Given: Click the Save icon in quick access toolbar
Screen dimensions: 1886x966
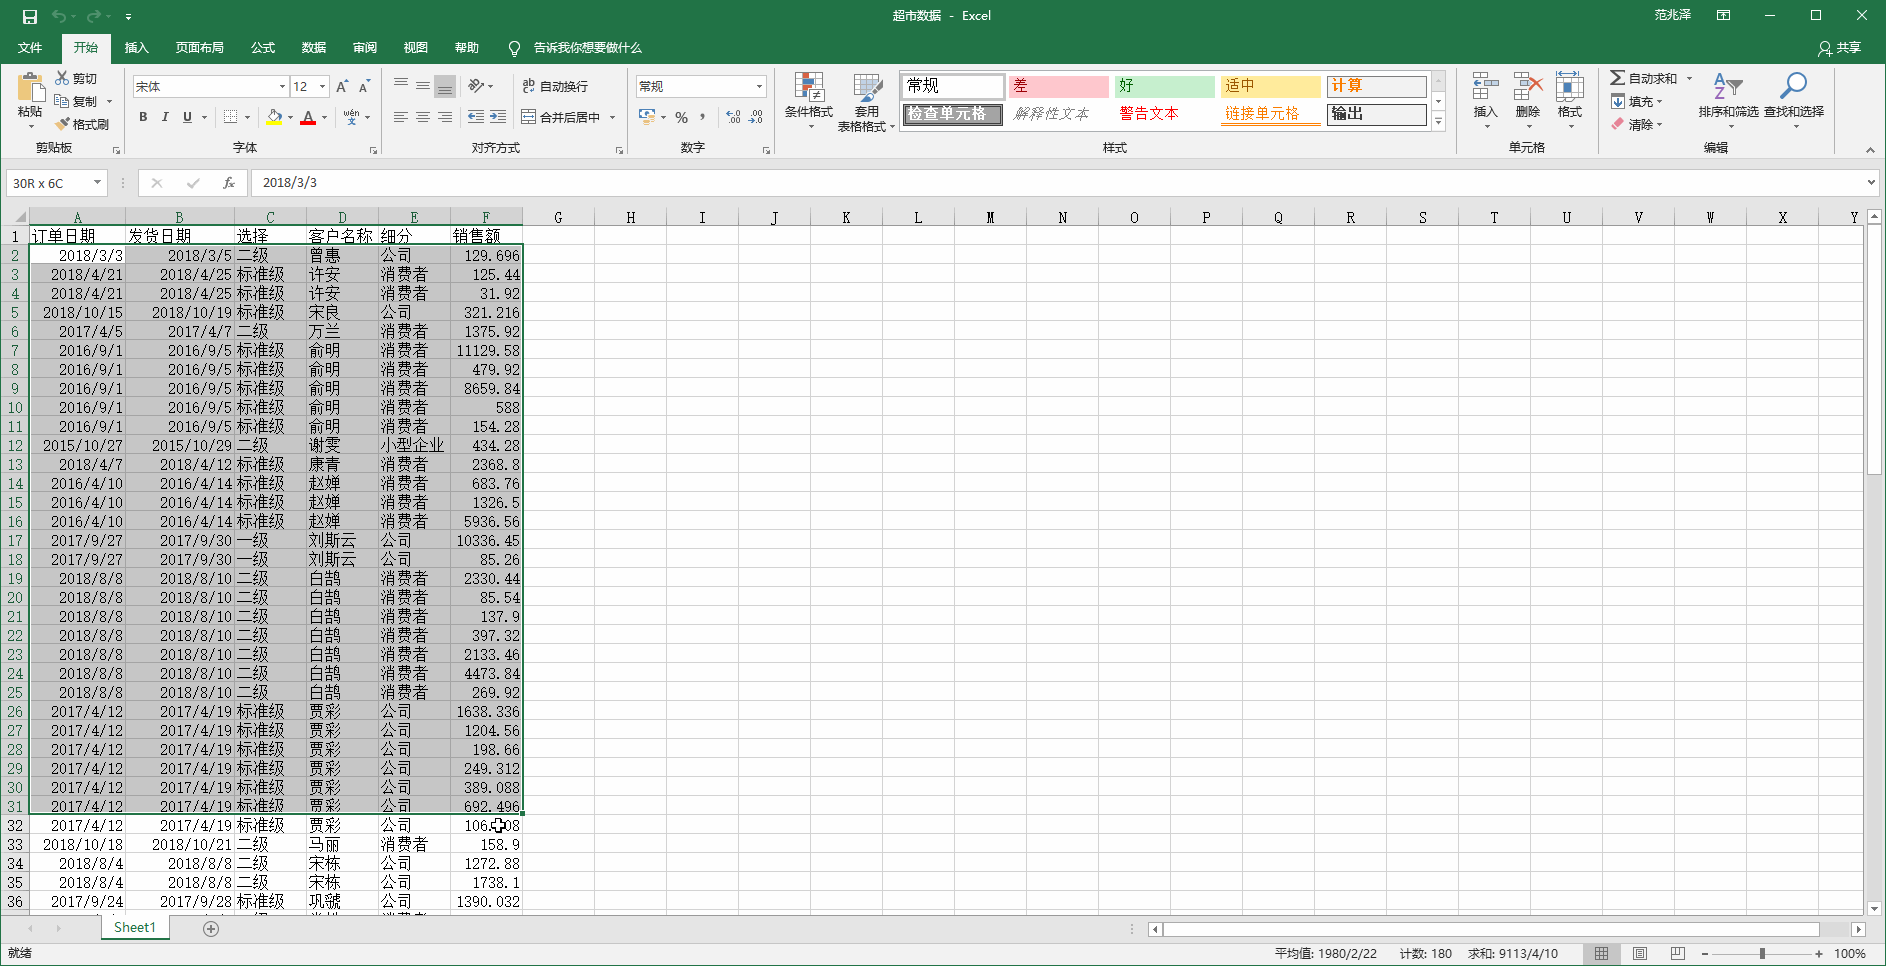Looking at the screenshot, I should pos(30,16).
